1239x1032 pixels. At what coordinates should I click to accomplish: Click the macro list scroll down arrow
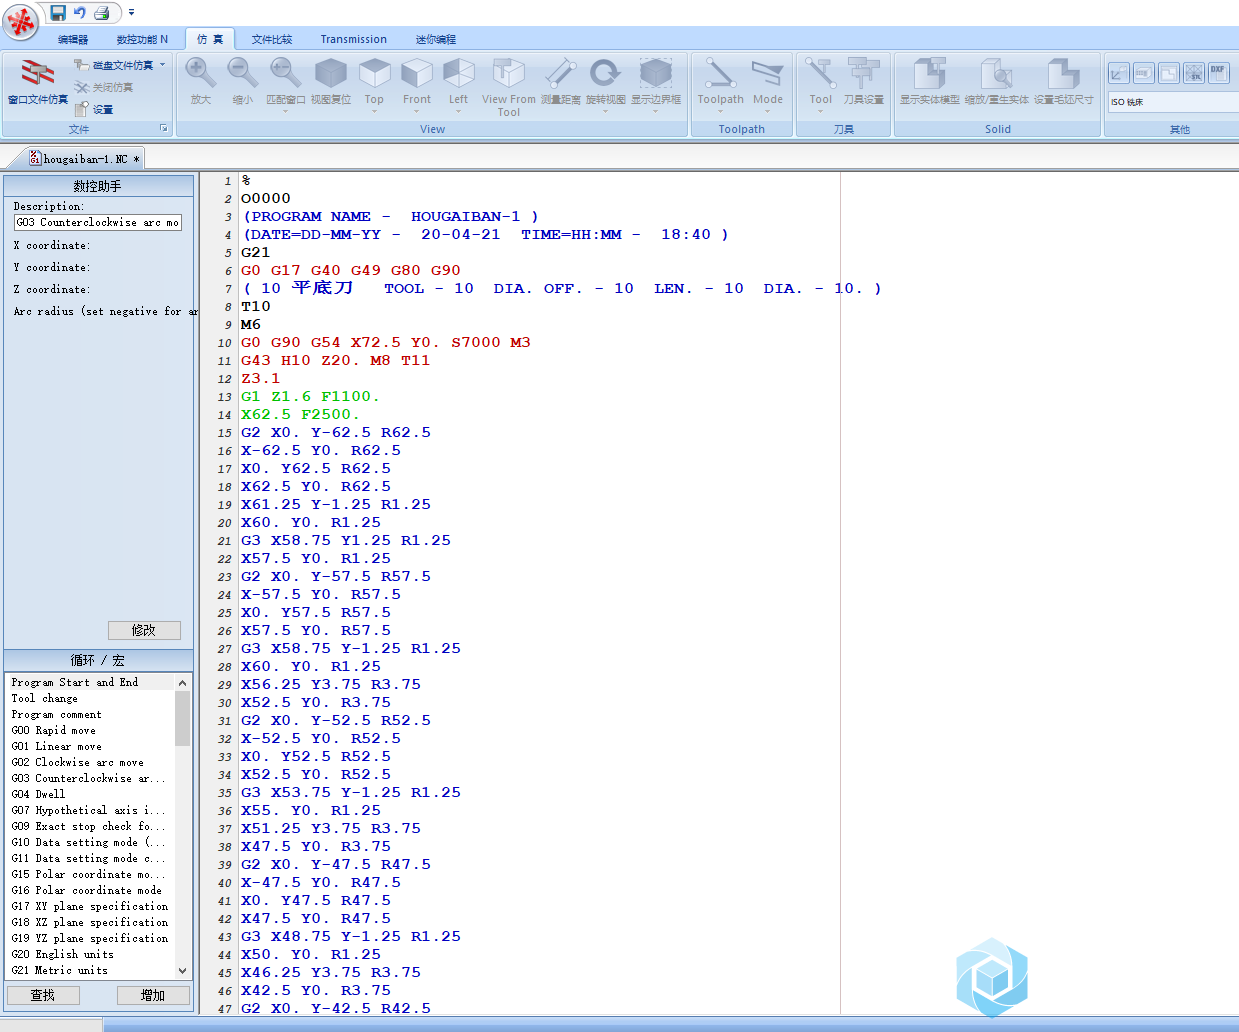[x=182, y=970]
